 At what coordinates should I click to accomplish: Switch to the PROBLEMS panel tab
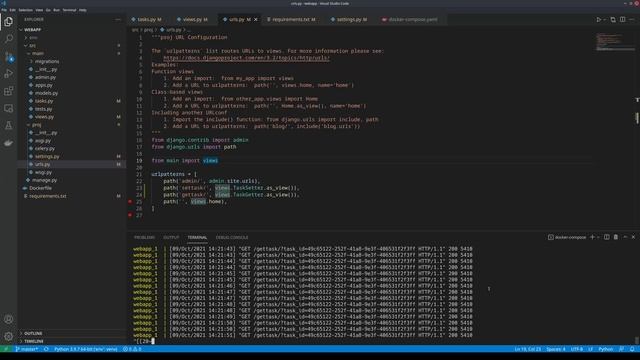pyautogui.click(x=144, y=237)
